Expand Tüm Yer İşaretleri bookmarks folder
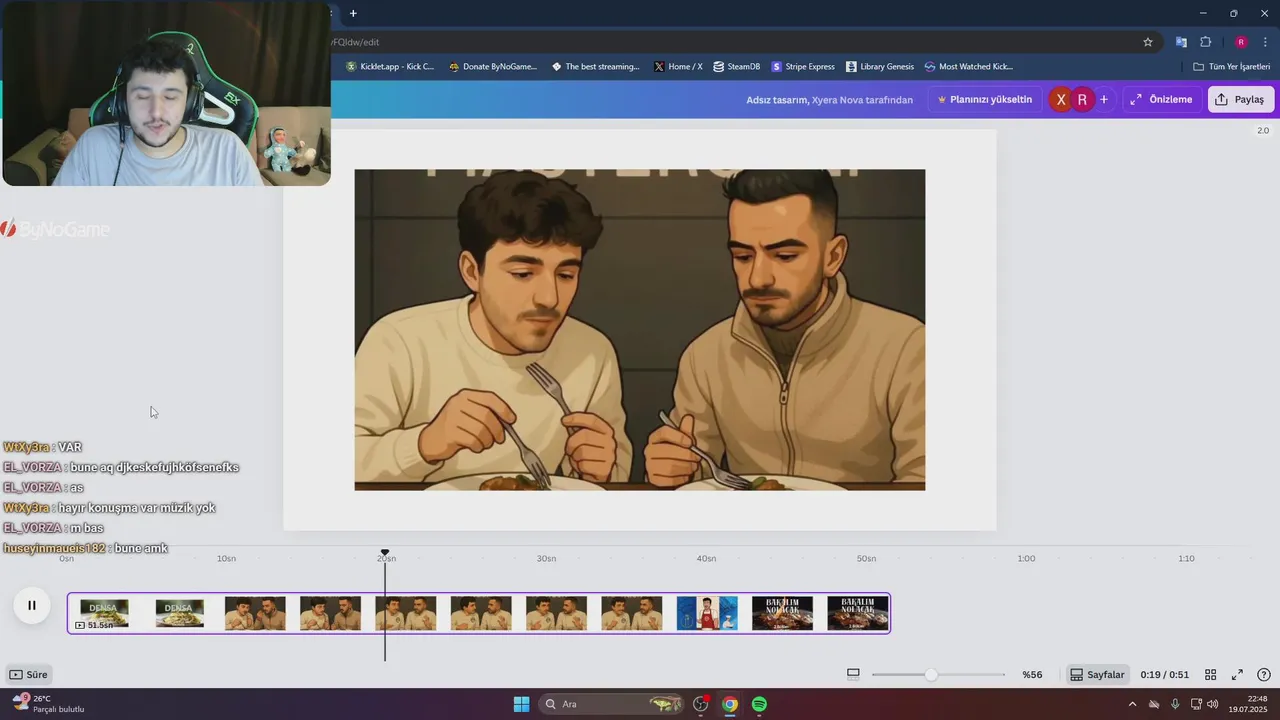Screen dimensions: 1280x720 pyautogui.click(x=1231, y=66)
